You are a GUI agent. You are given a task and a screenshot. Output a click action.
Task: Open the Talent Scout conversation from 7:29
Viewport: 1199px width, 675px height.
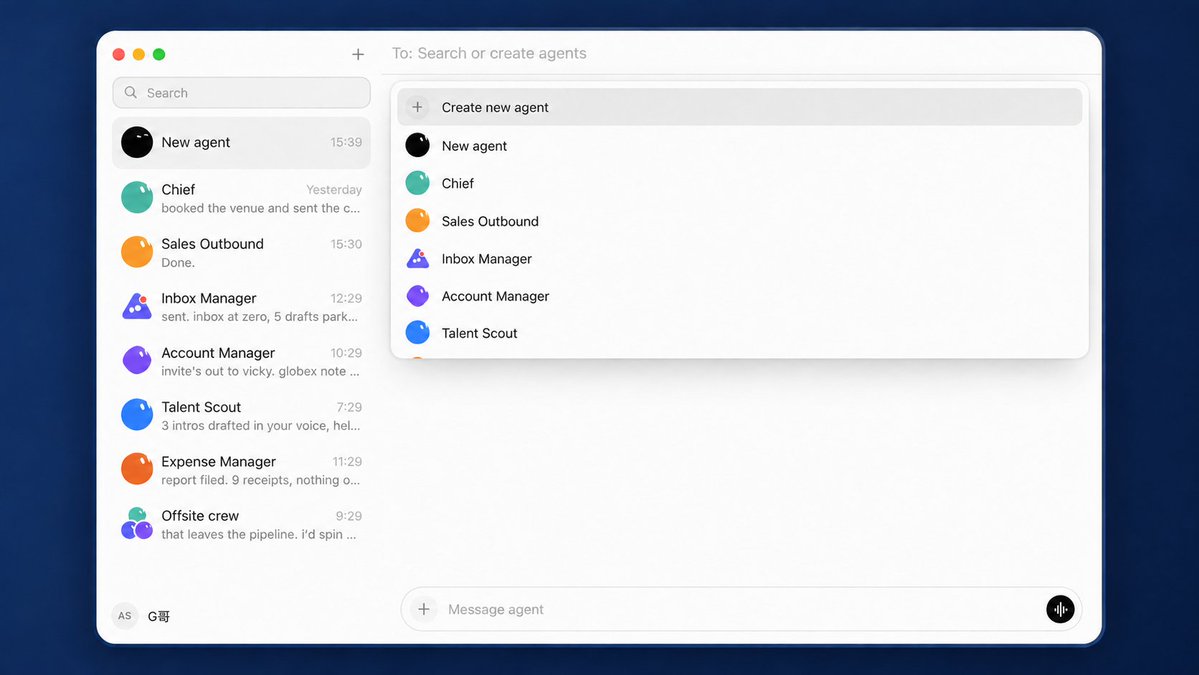(242, 415)
